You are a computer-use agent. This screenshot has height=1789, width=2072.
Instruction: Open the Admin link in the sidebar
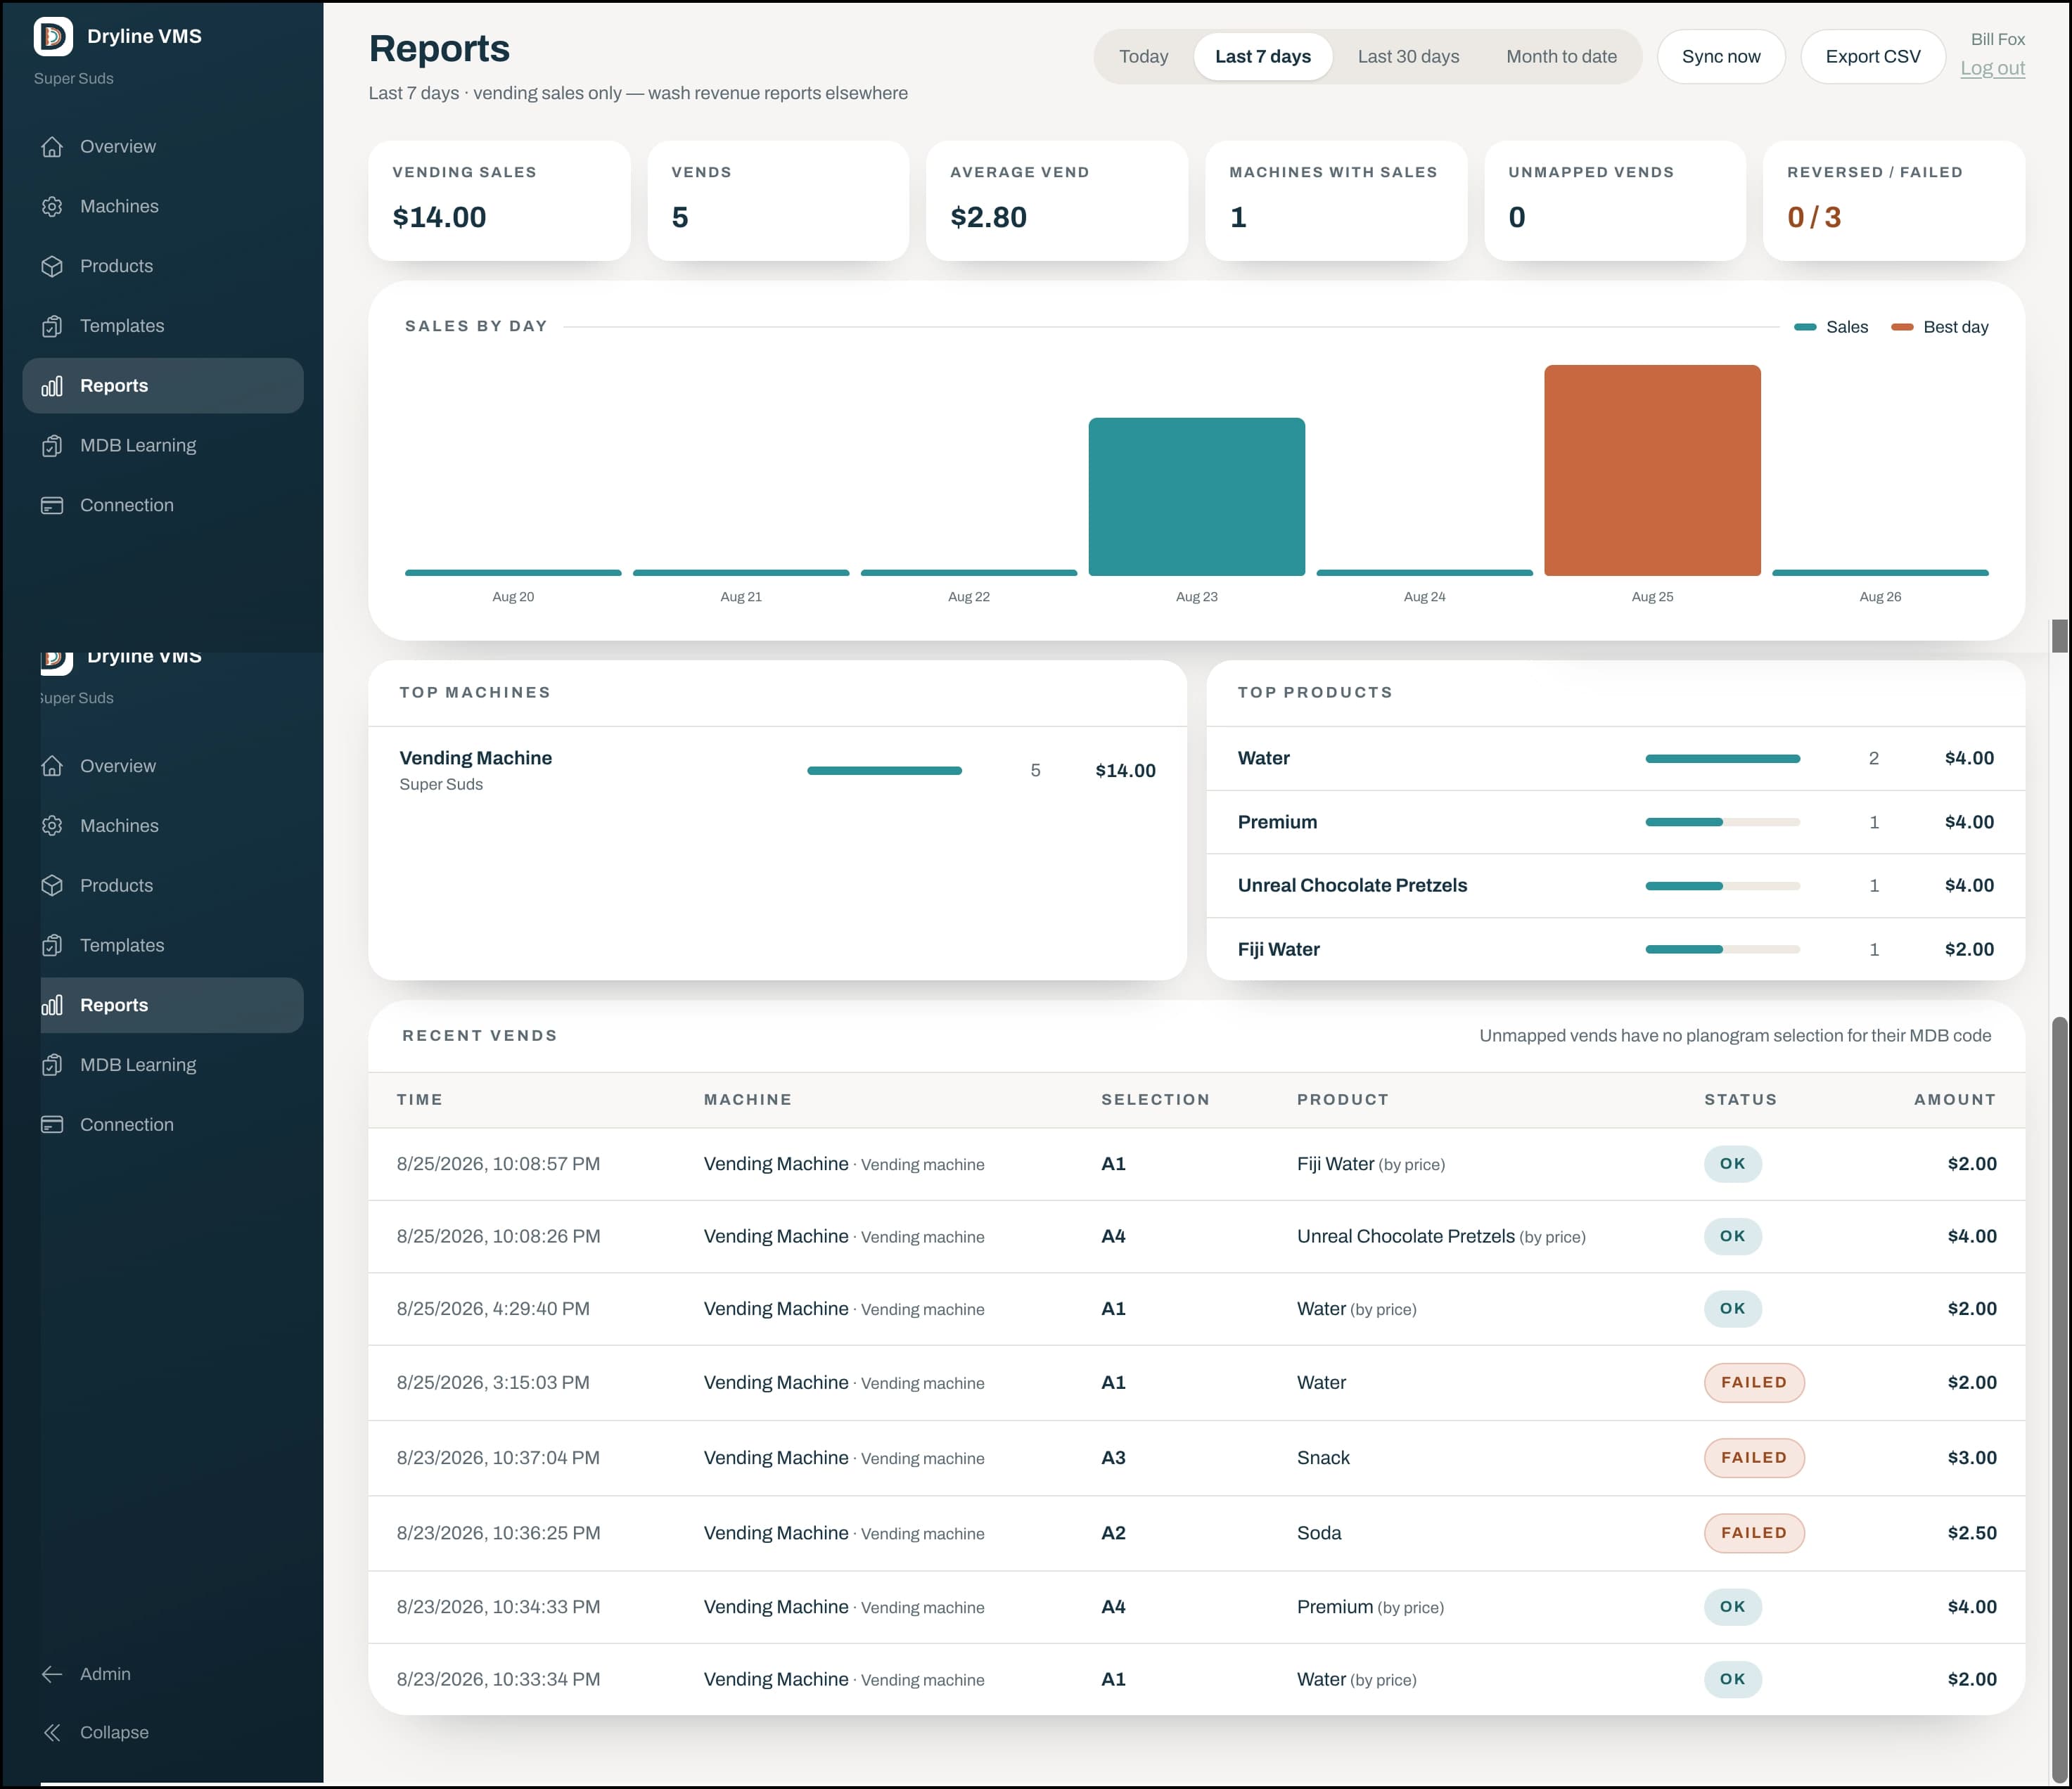click(105, 1674)
